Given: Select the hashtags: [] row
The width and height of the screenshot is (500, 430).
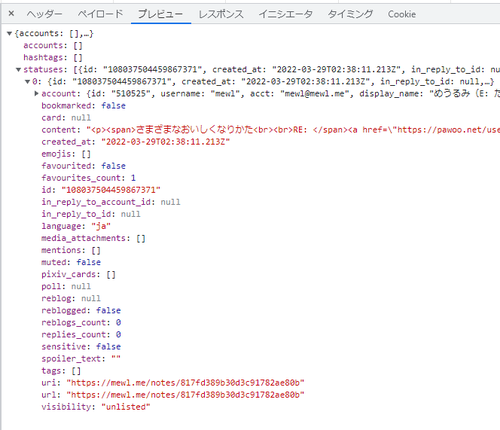Looking at the screenshot, I should (x=53, y=58).
